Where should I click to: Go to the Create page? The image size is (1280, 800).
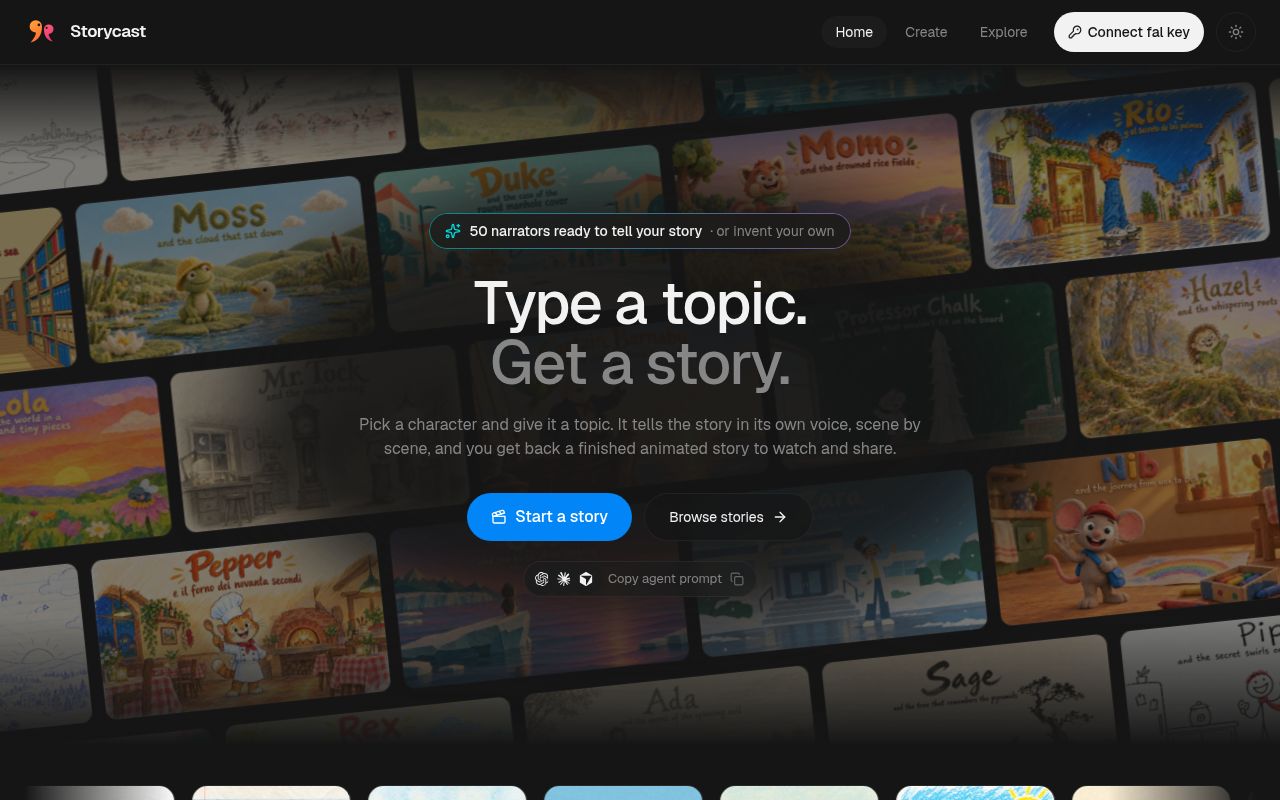click(x=926, y=32)
